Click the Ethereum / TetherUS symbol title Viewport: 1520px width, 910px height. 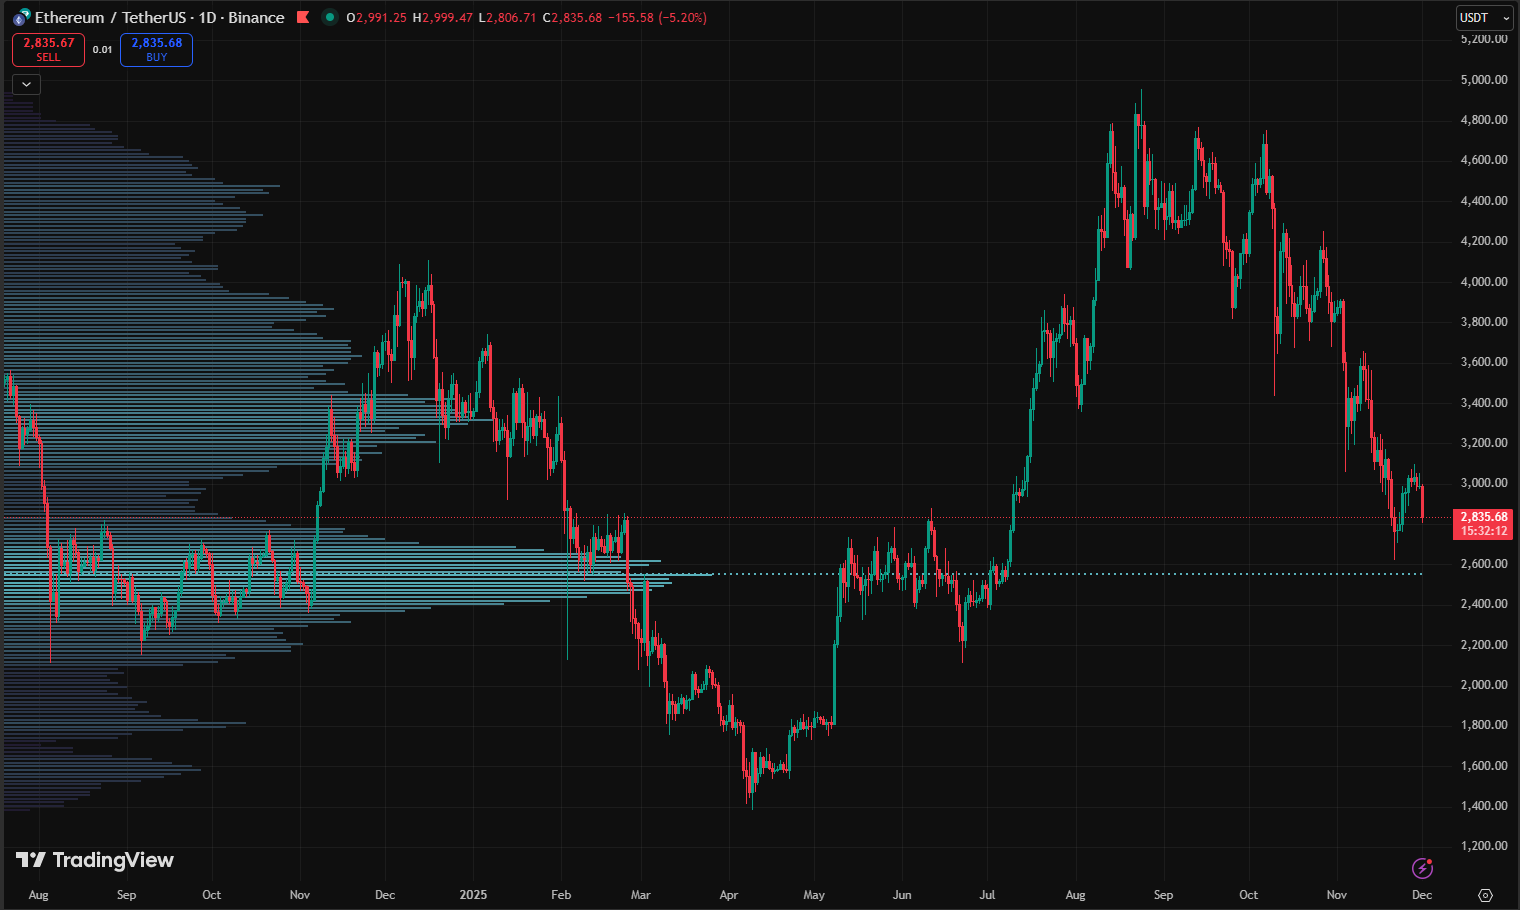click(110, 18)
